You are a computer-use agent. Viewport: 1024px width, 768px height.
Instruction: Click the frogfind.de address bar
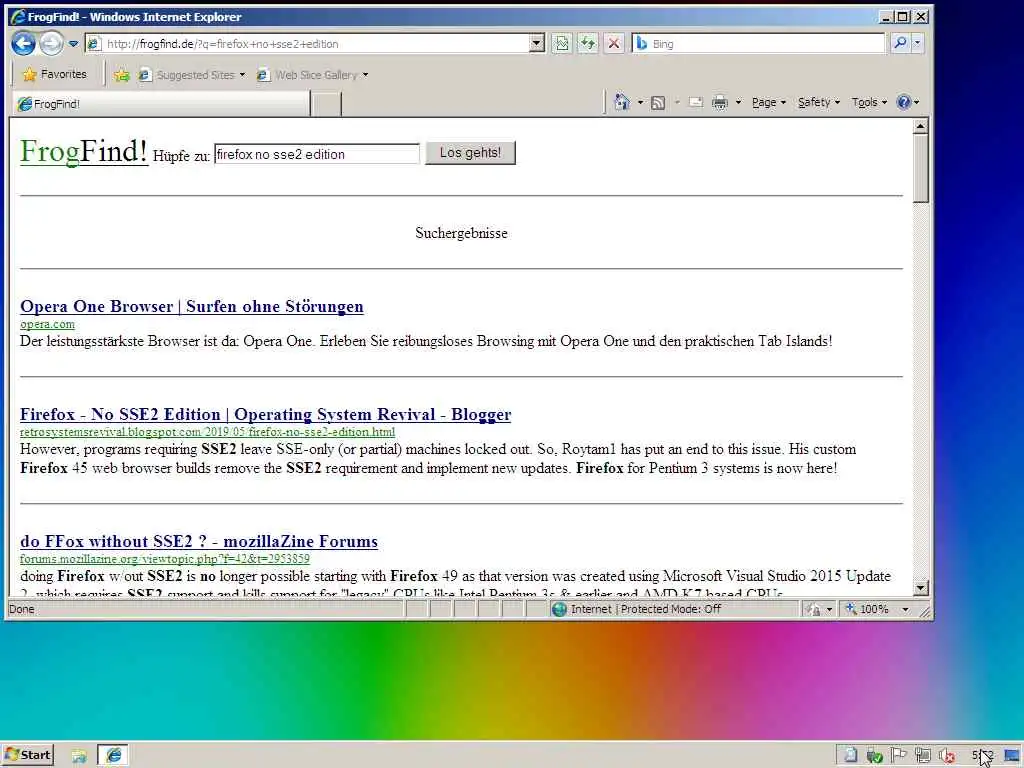[x=307, y=44]
